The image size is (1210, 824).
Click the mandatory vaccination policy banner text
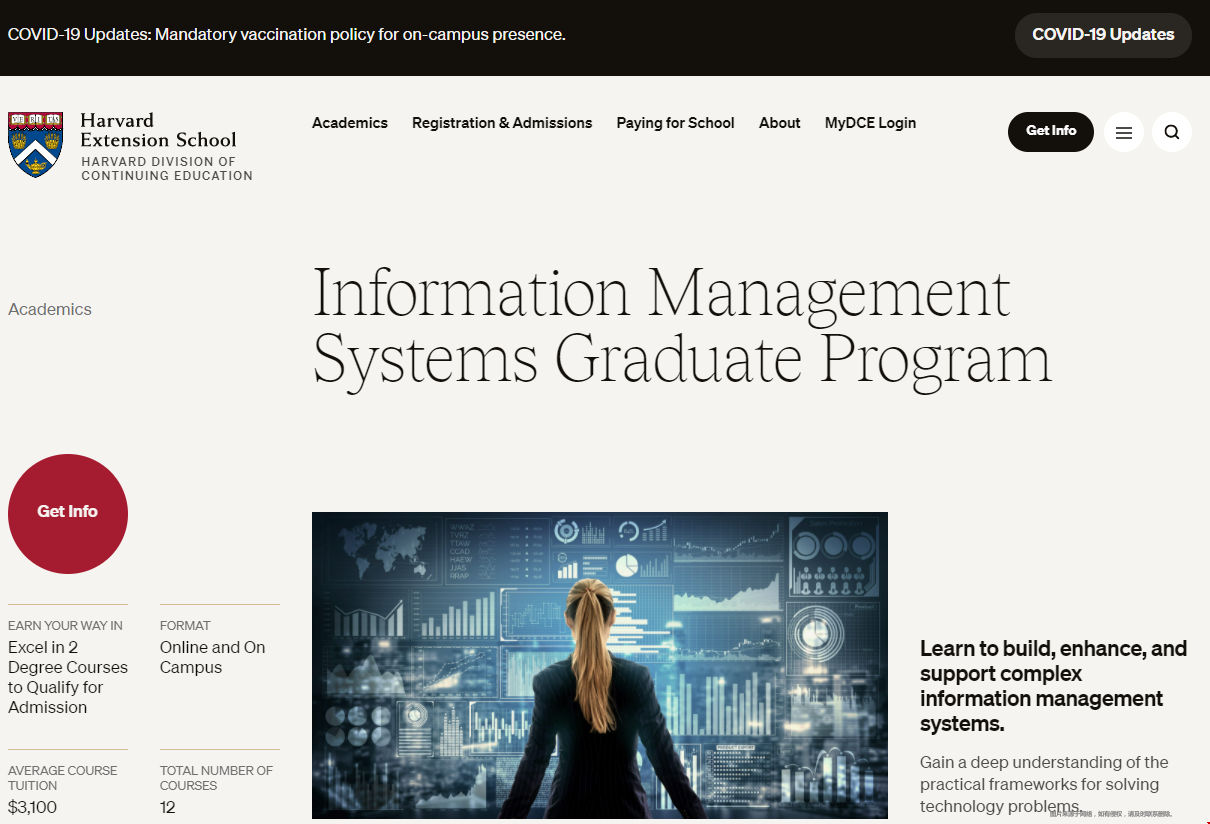point(287,35)
